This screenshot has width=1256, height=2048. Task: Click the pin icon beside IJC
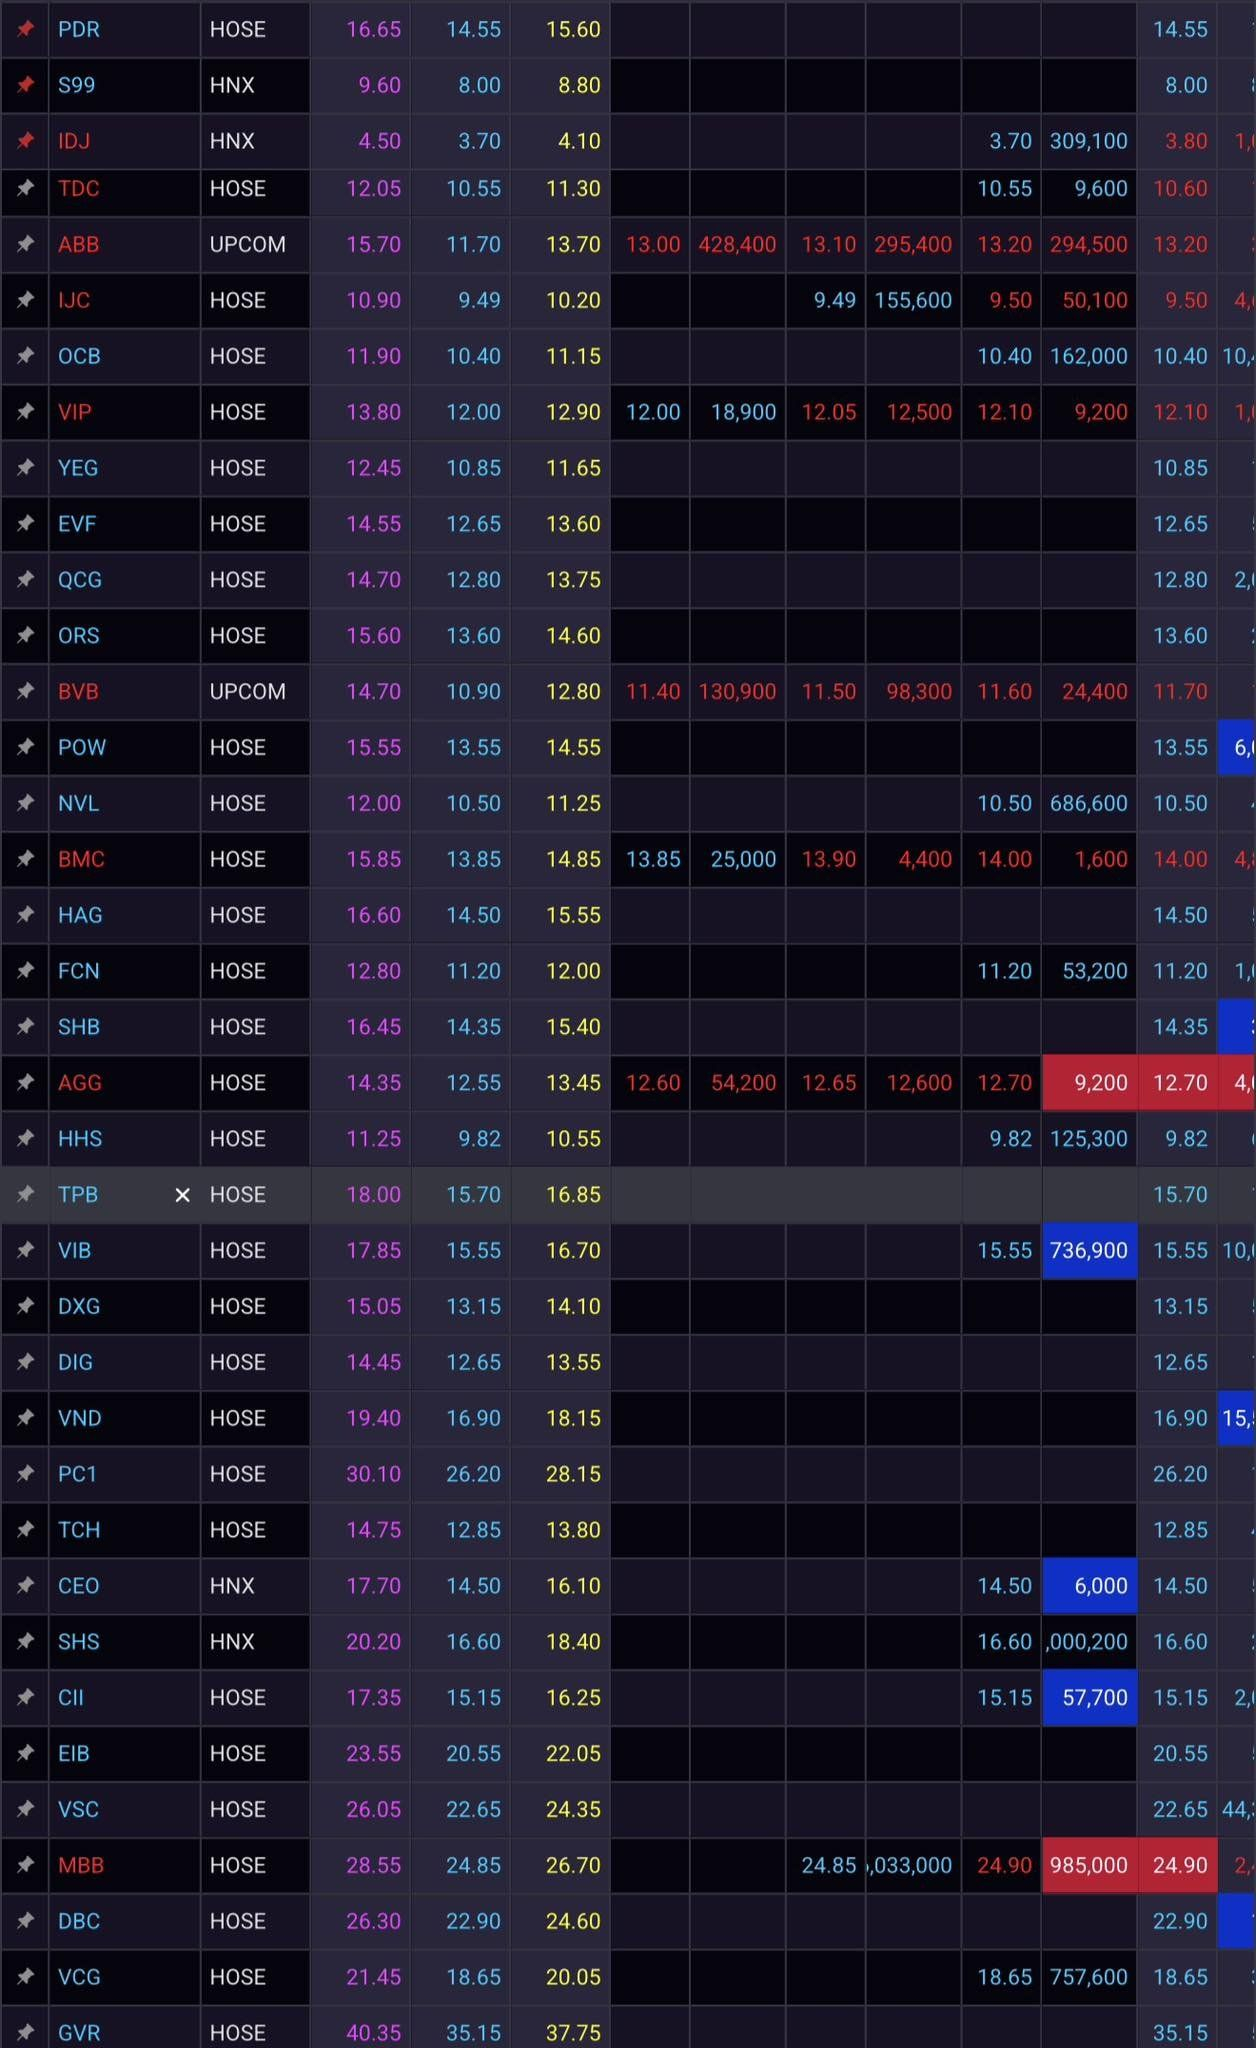[25, 300]
